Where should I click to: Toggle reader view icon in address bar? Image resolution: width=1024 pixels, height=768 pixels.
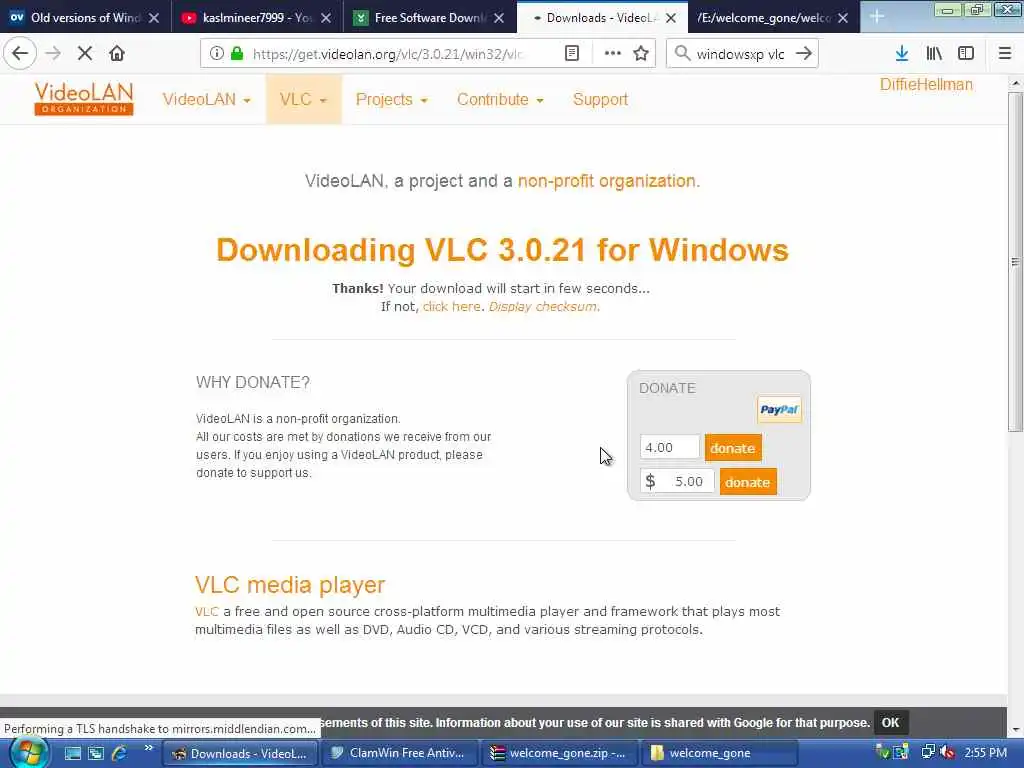571,54
